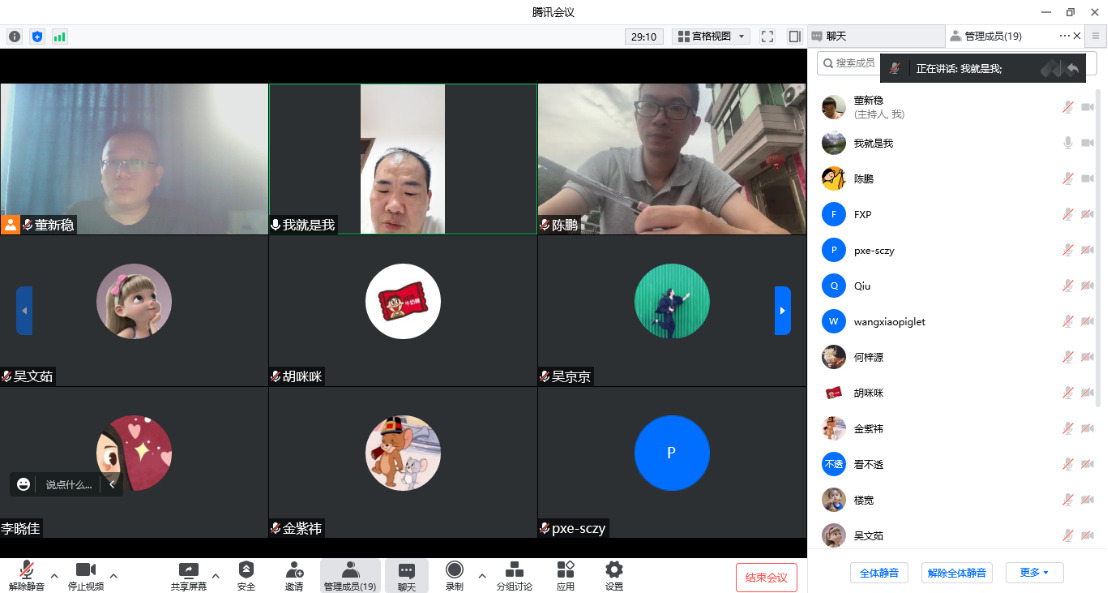Toggle camera for member FXP in list
The width and height of the screenshot is (1108, 593).
pos(1087,215)
